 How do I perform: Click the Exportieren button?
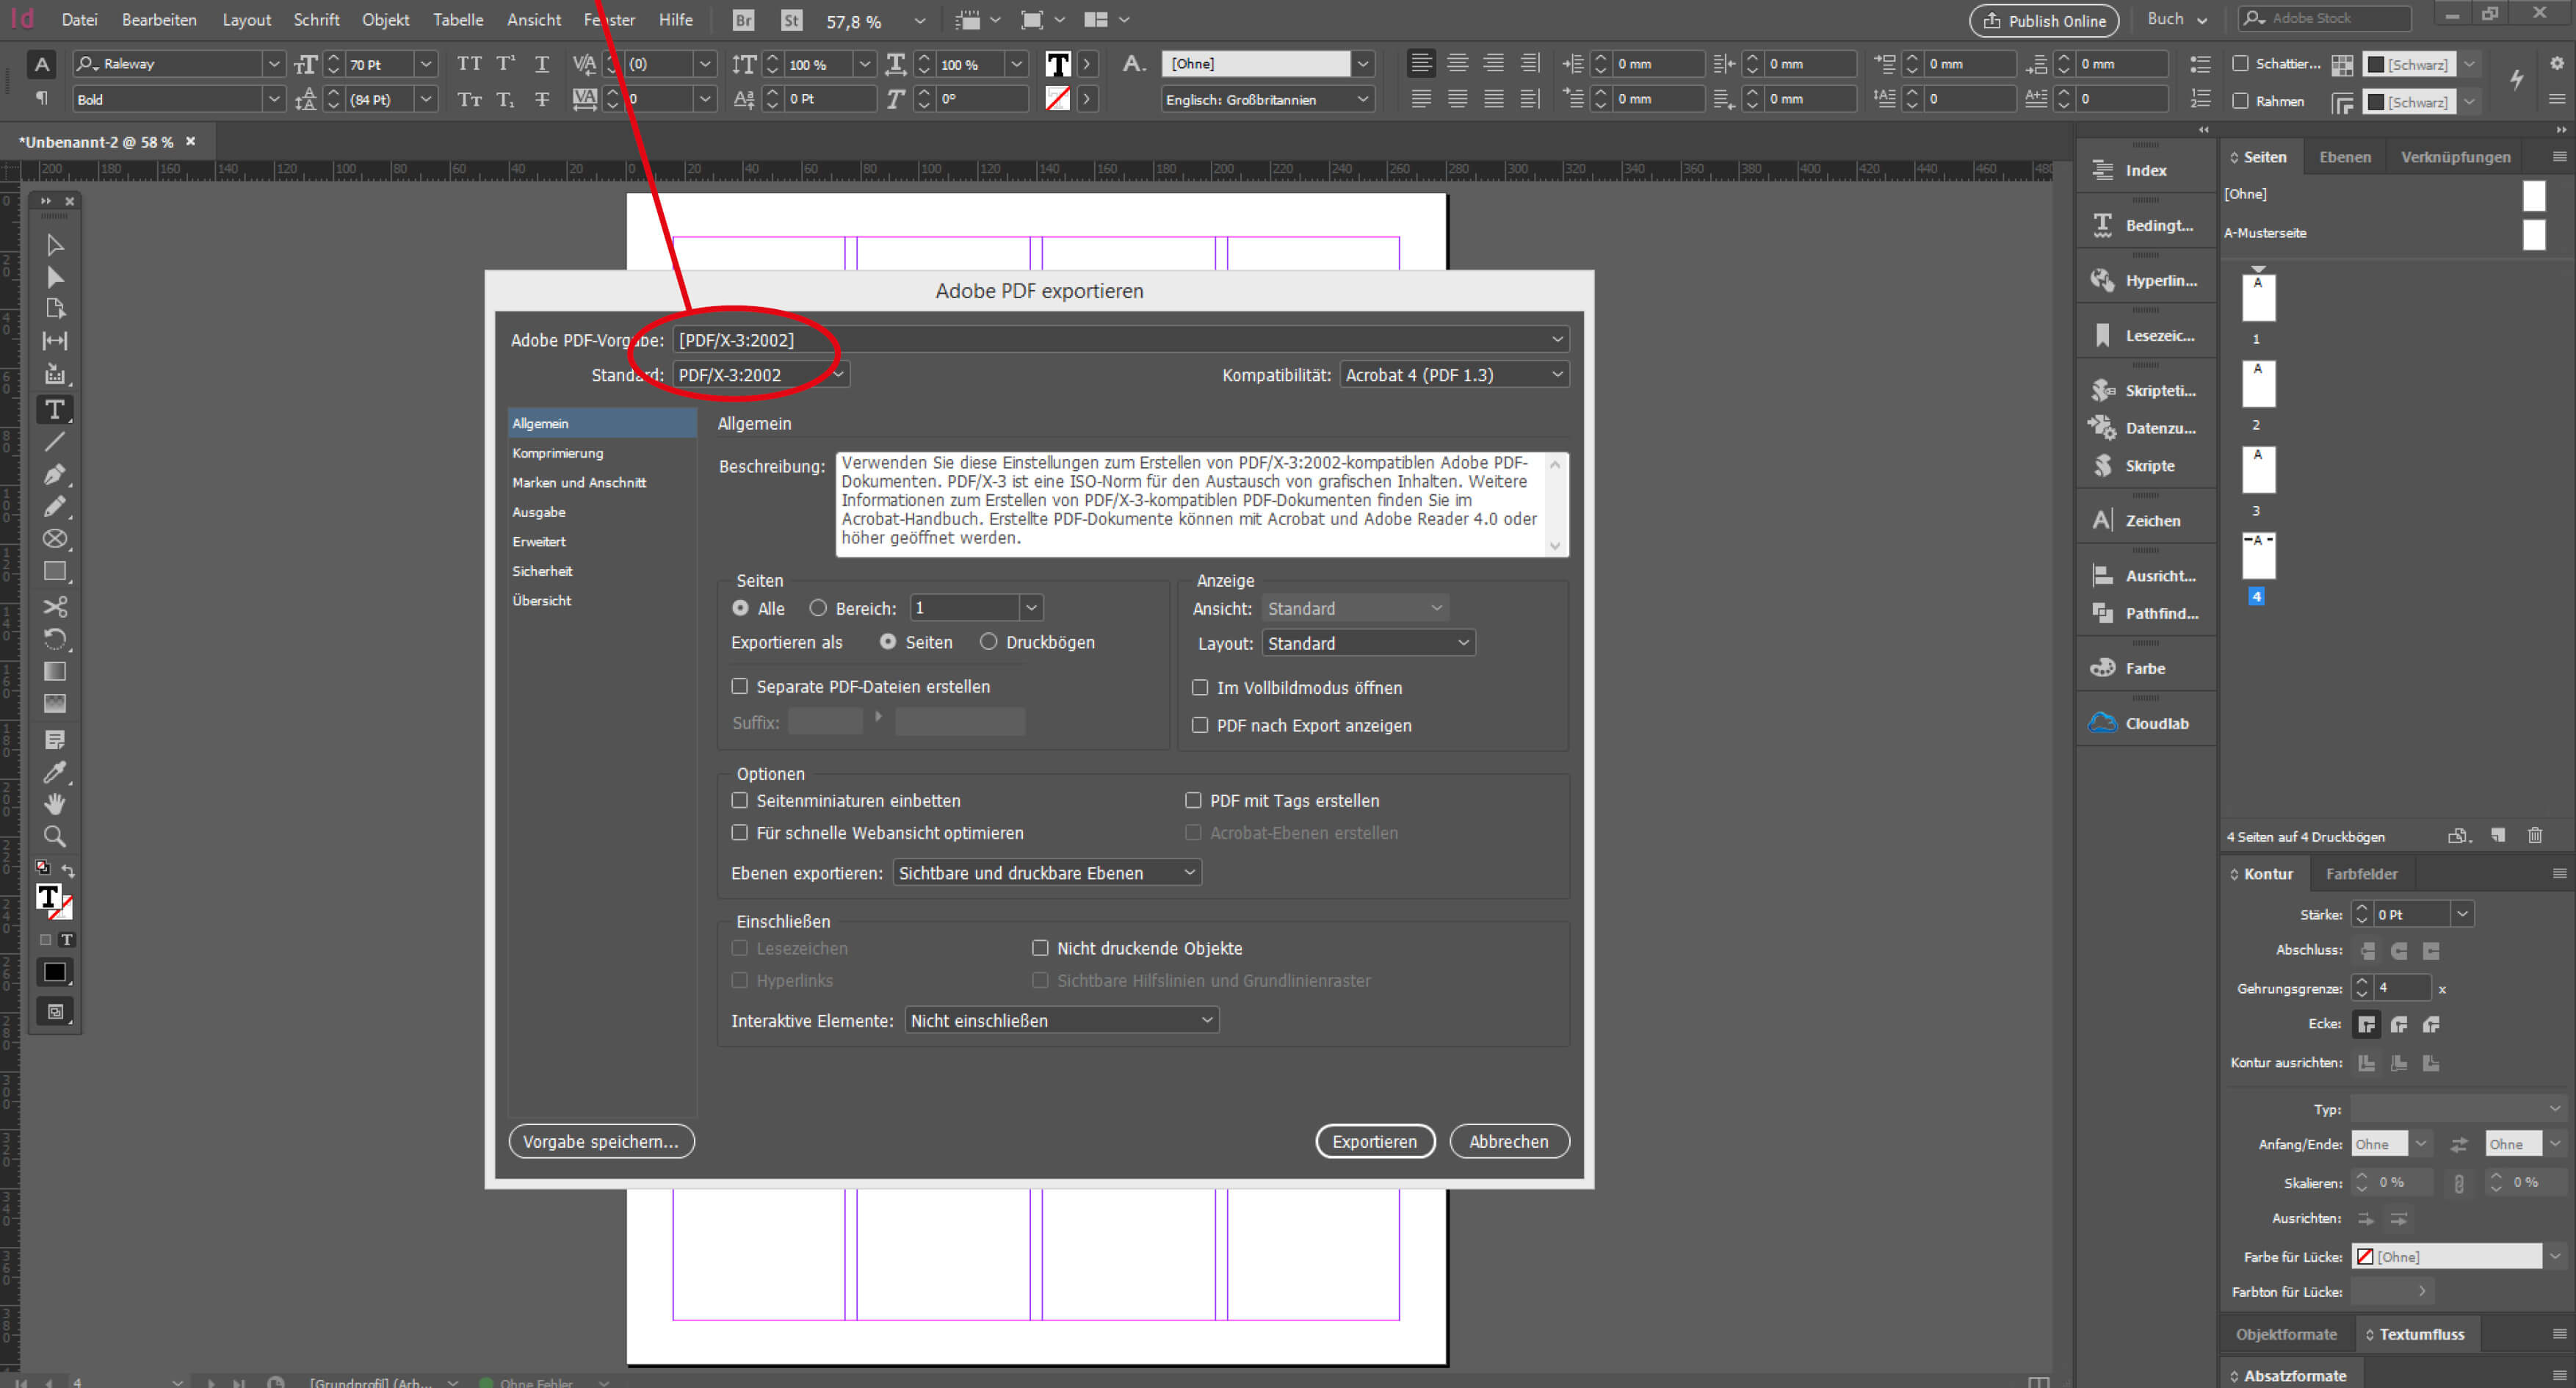click(x=1375, y=1141)
